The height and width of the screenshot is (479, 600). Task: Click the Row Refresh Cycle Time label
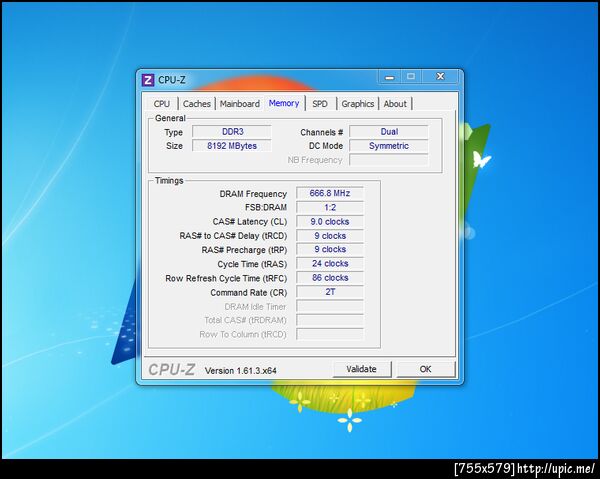[226, 279]
